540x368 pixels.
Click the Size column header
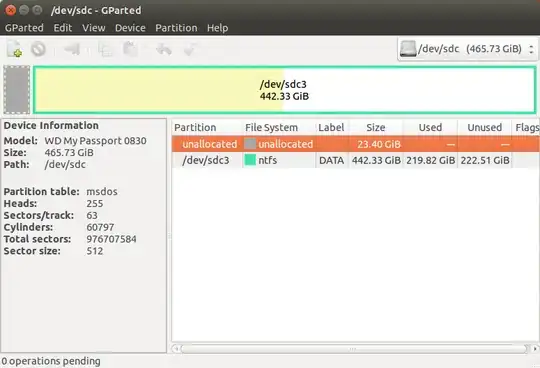[376, 127]
